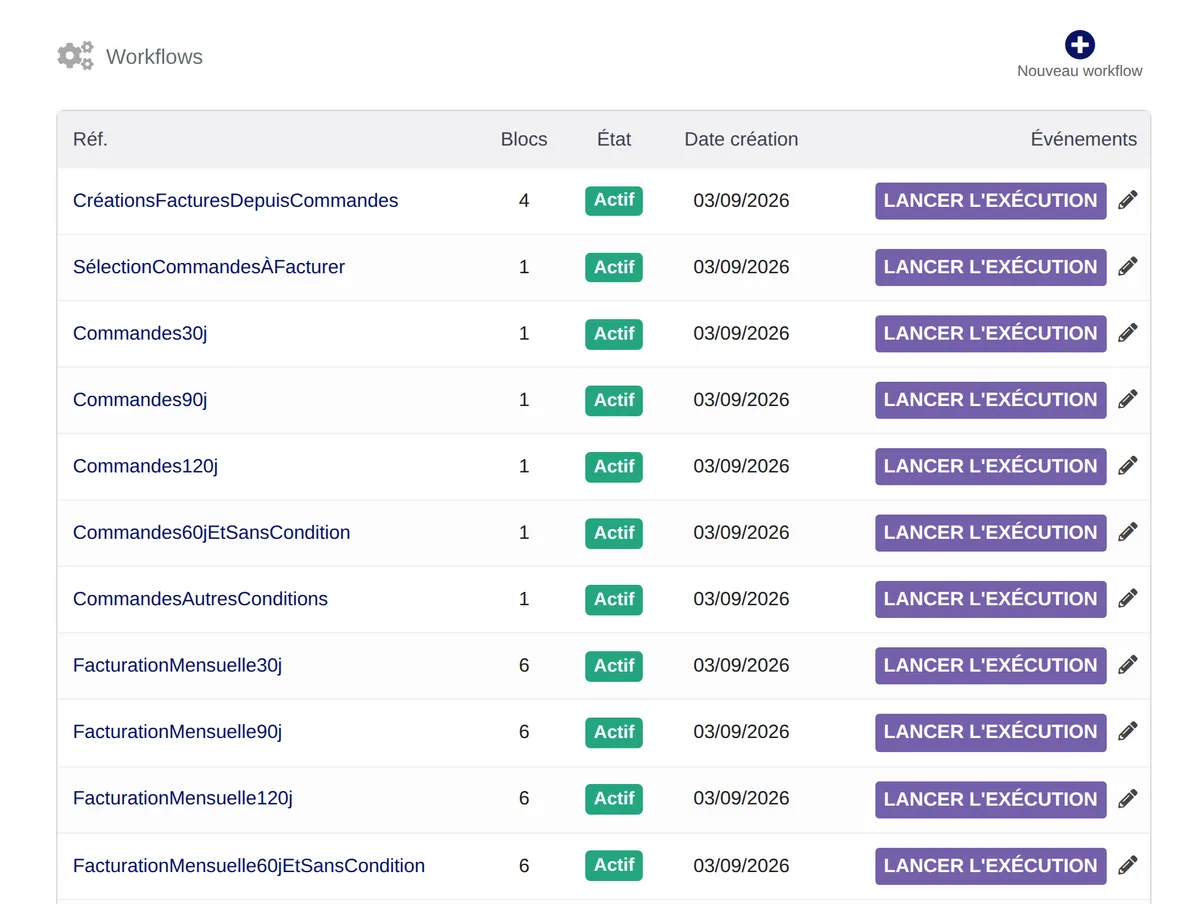Launch execution of FacturationMensuelle60jEtSansCondition
The width and height of the screenshot is (1200, 904).
990,865
